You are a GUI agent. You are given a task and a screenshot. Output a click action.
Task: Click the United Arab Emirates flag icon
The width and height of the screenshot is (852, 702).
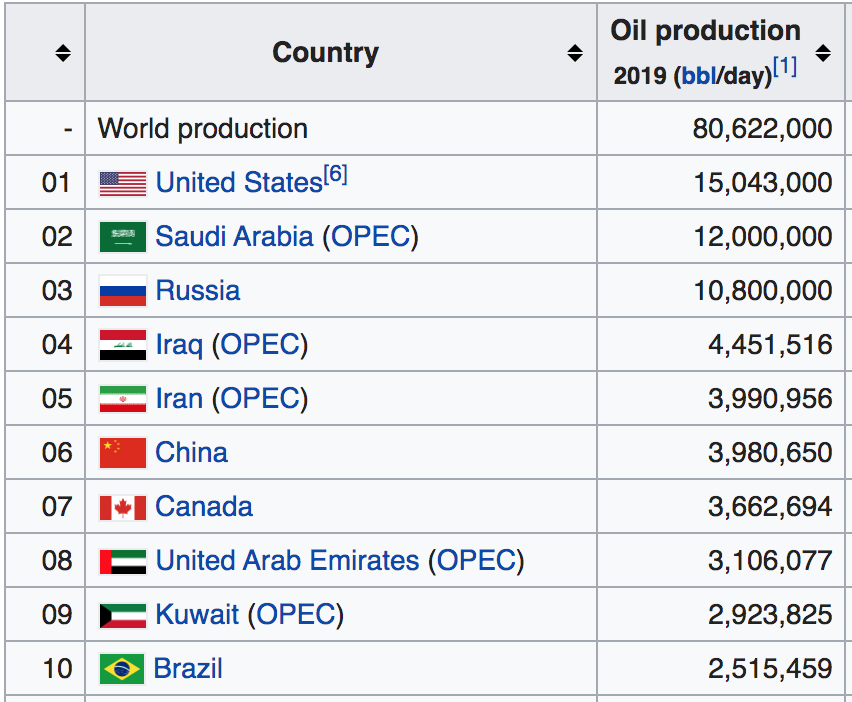[123, 562]
